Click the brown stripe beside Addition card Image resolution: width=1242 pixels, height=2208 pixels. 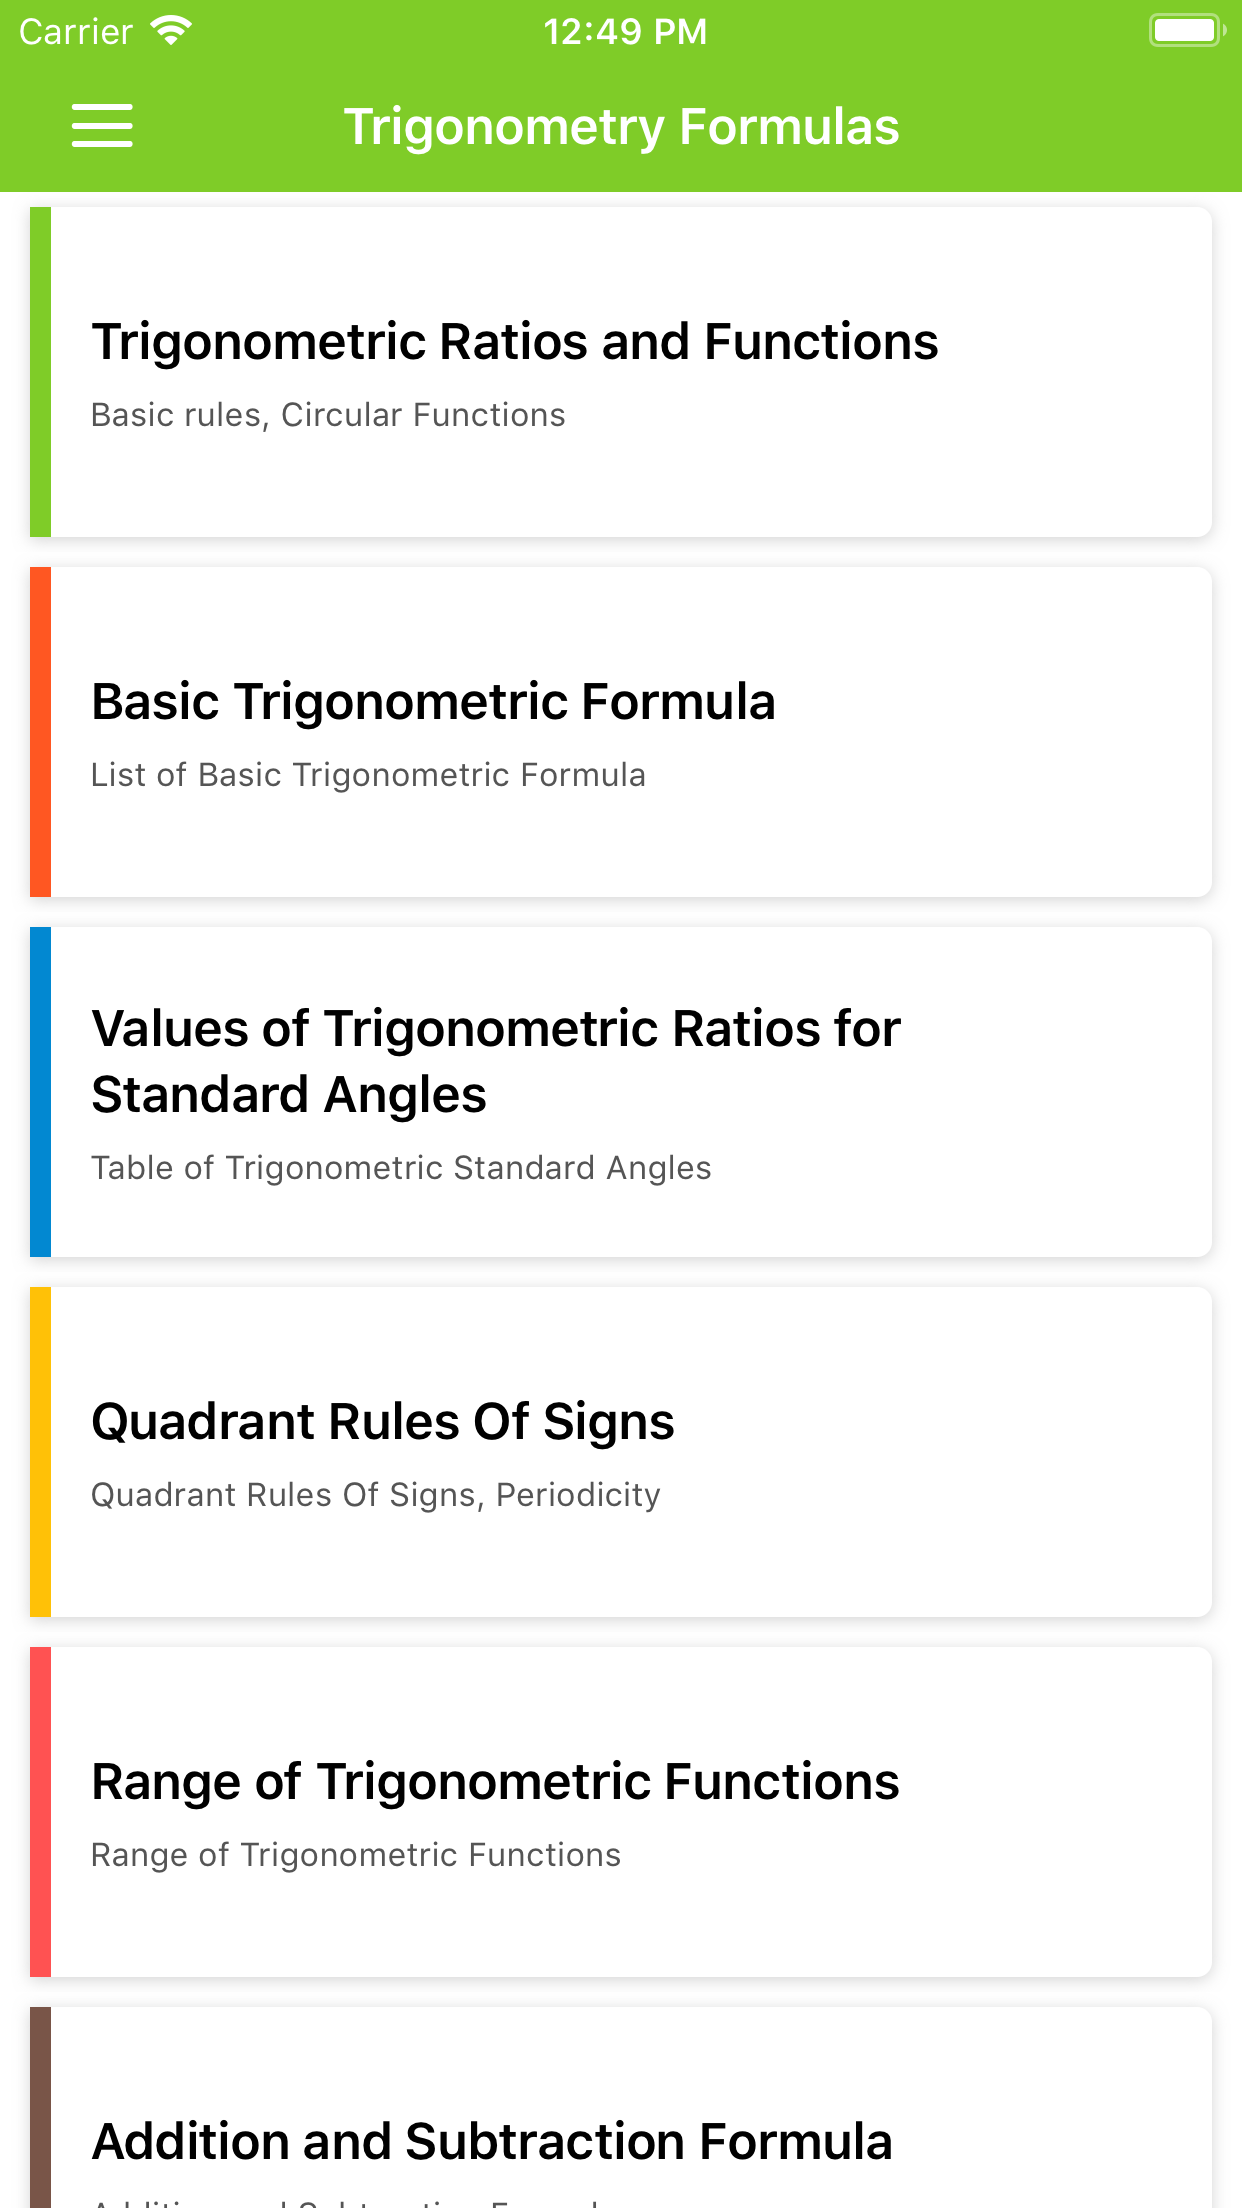(x=40, y=2110)
